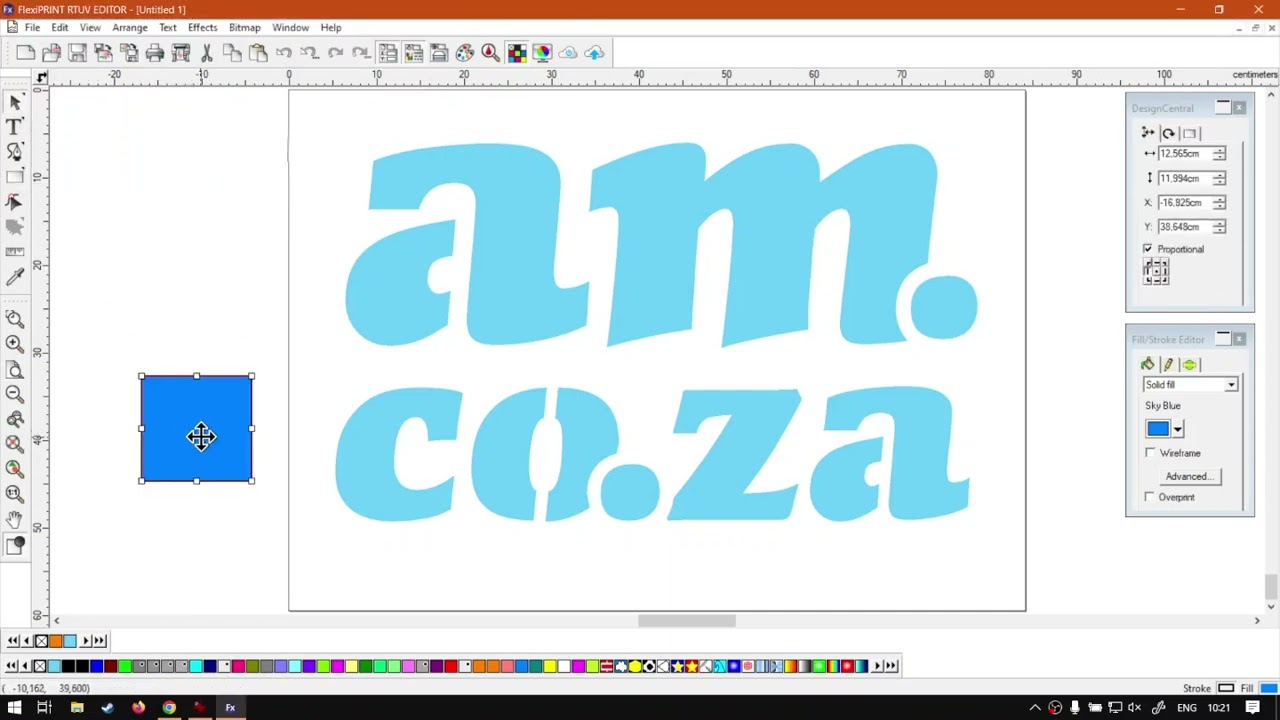Toggle the Fill indicator in status bar
This screenshot has width=1280, height=720.
[1269, 688]
